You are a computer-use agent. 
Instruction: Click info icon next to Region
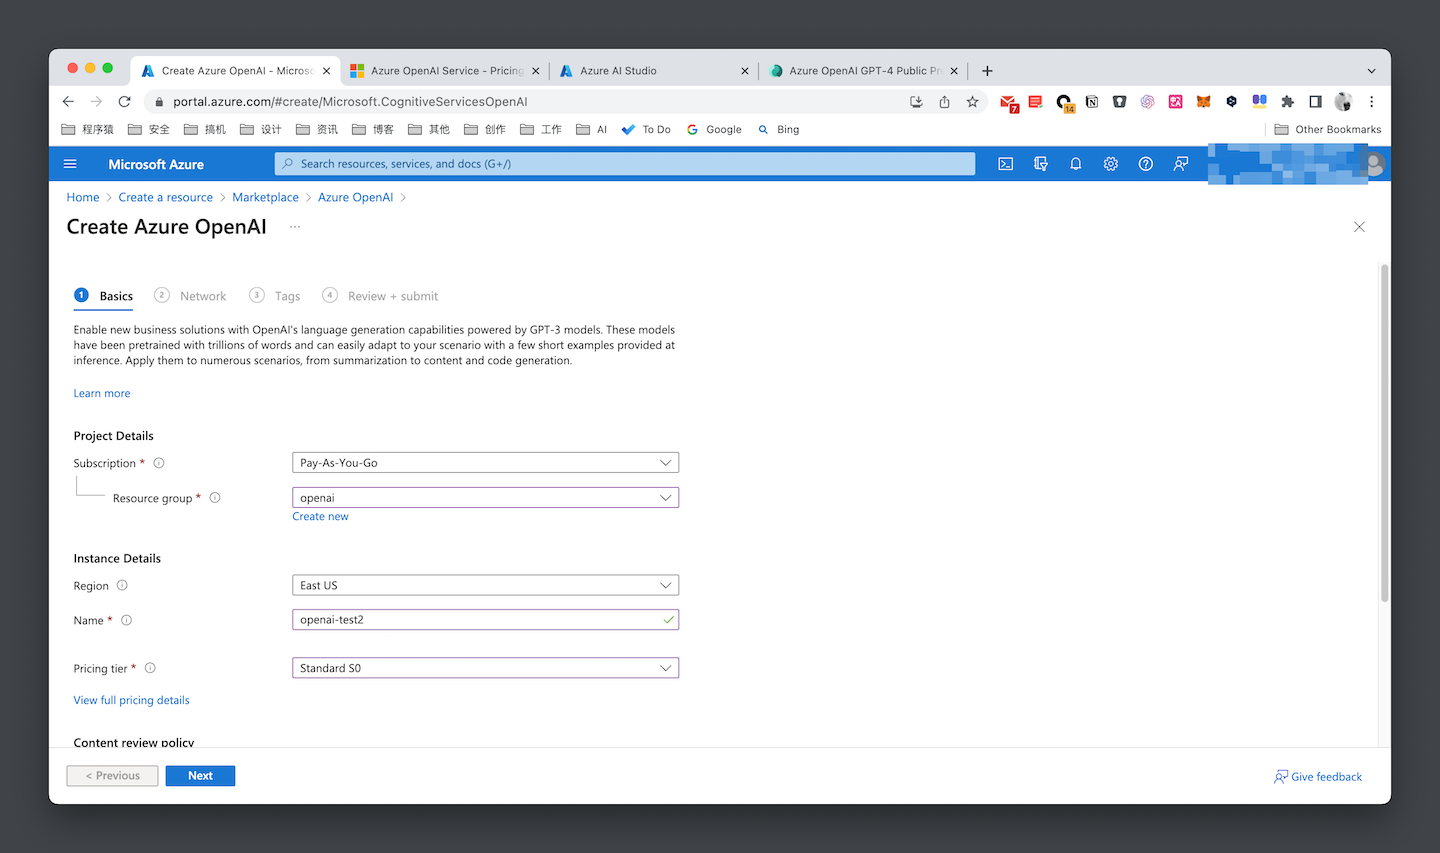[122, 586]
